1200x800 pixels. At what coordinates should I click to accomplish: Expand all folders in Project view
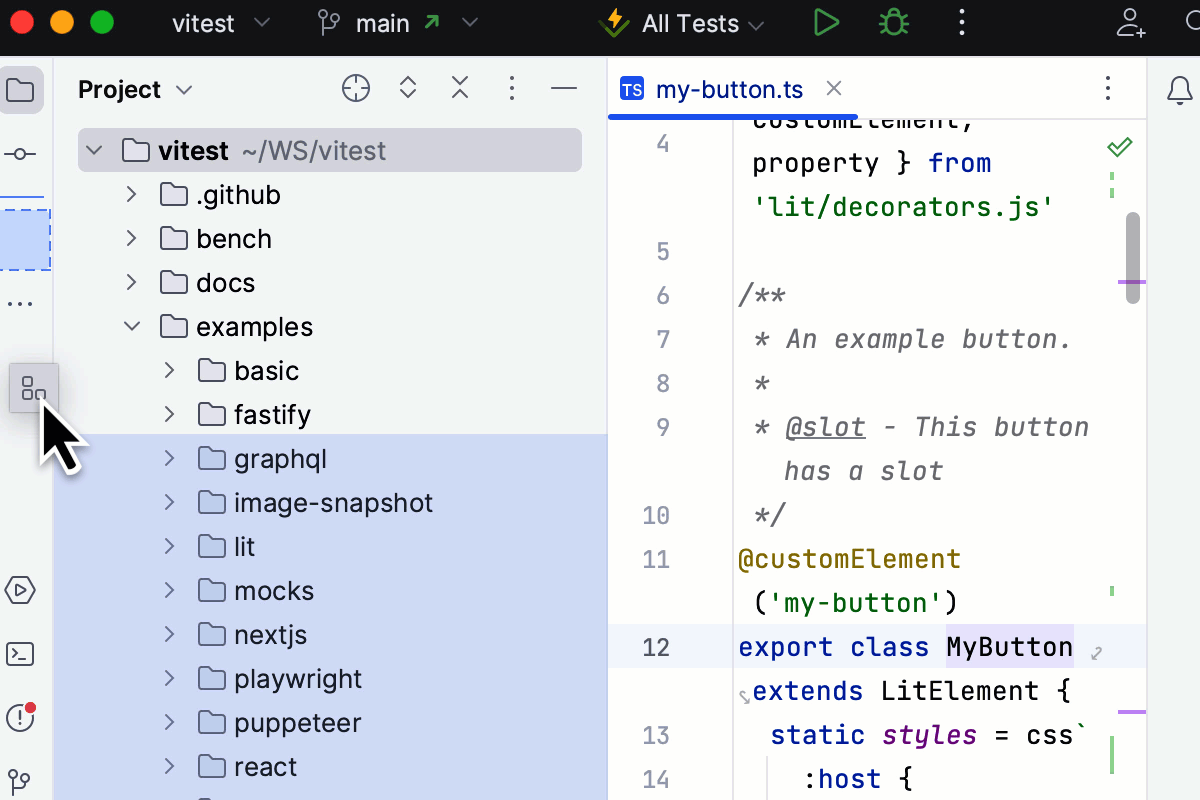[407, 88]
